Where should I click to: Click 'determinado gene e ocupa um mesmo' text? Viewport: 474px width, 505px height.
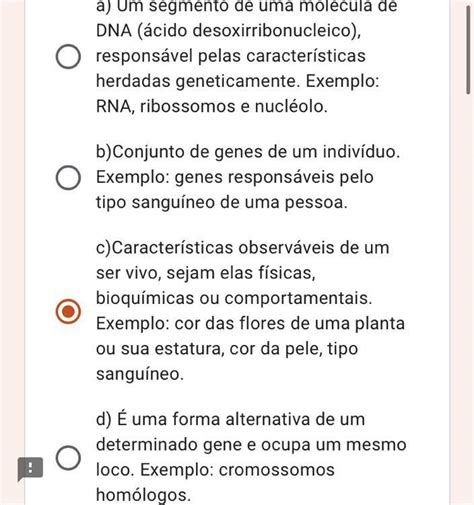[x=251, y=445]
